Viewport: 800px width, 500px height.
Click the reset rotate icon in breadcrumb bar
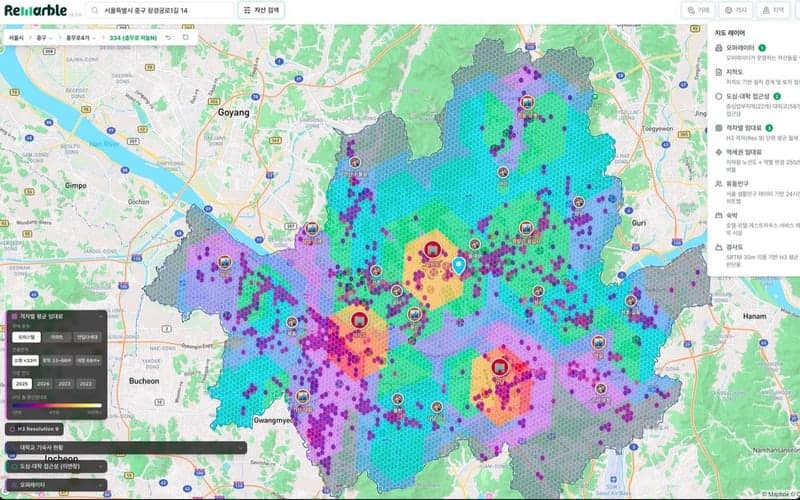click(x=185, y=37)
